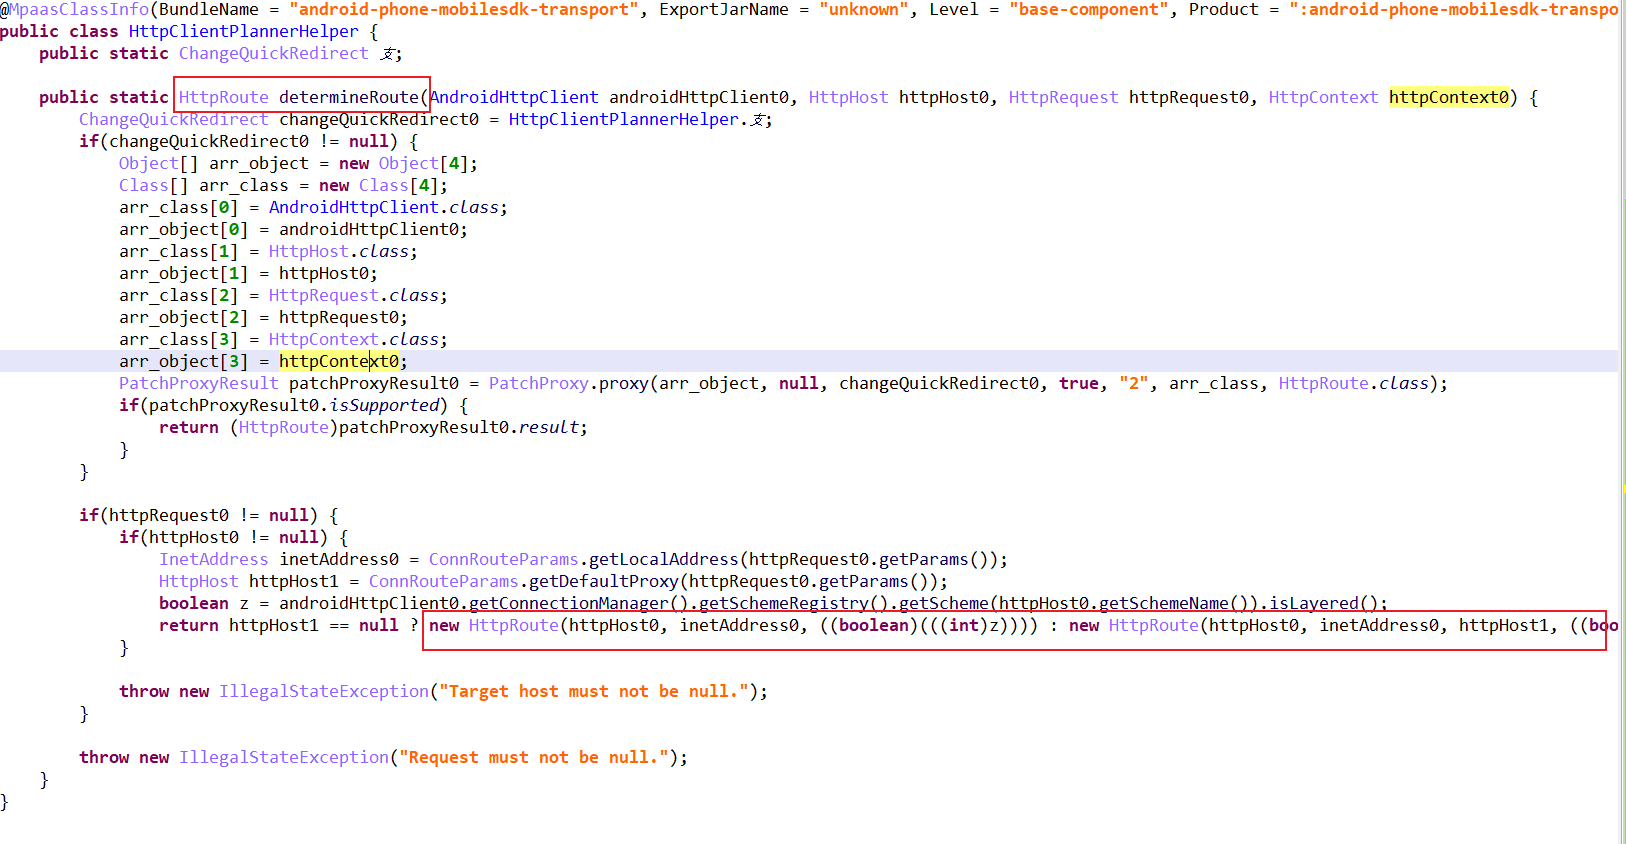Click AndroidHttpClient in arr_class[0] assignment
Screen dimensions: 1626x844
(x=353, y=207)
